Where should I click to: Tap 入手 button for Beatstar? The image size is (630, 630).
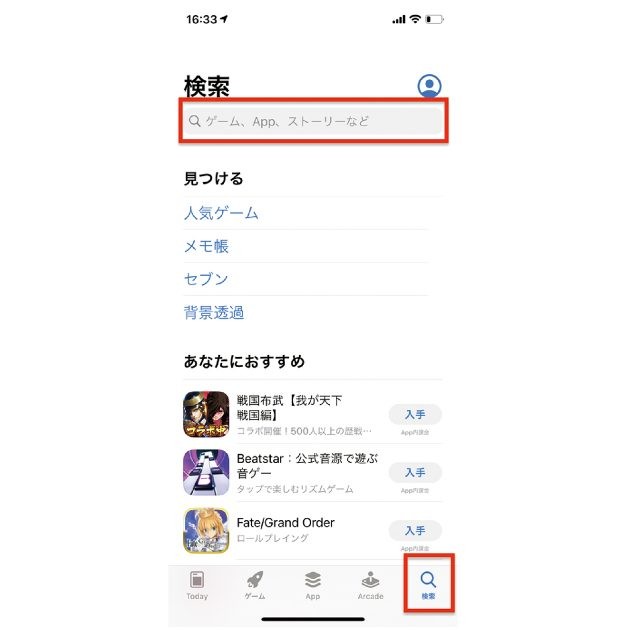415,472
